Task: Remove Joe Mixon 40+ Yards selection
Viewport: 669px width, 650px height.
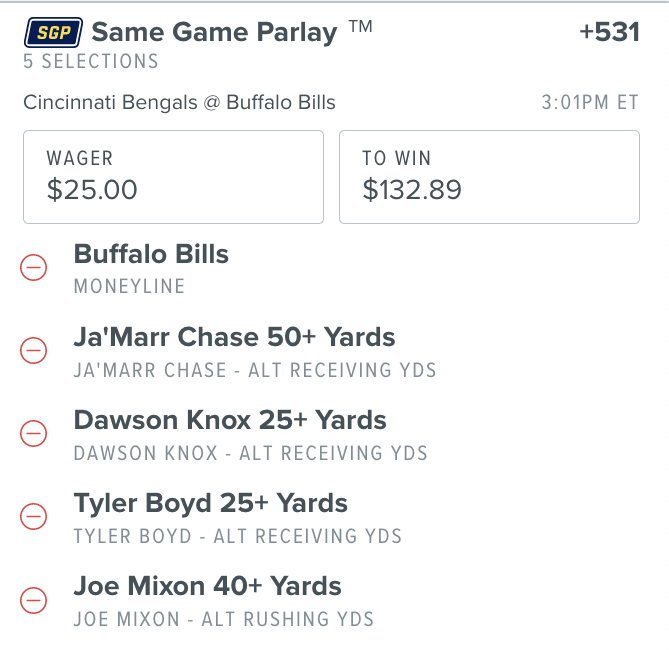Action: click(x=33, y=599)
